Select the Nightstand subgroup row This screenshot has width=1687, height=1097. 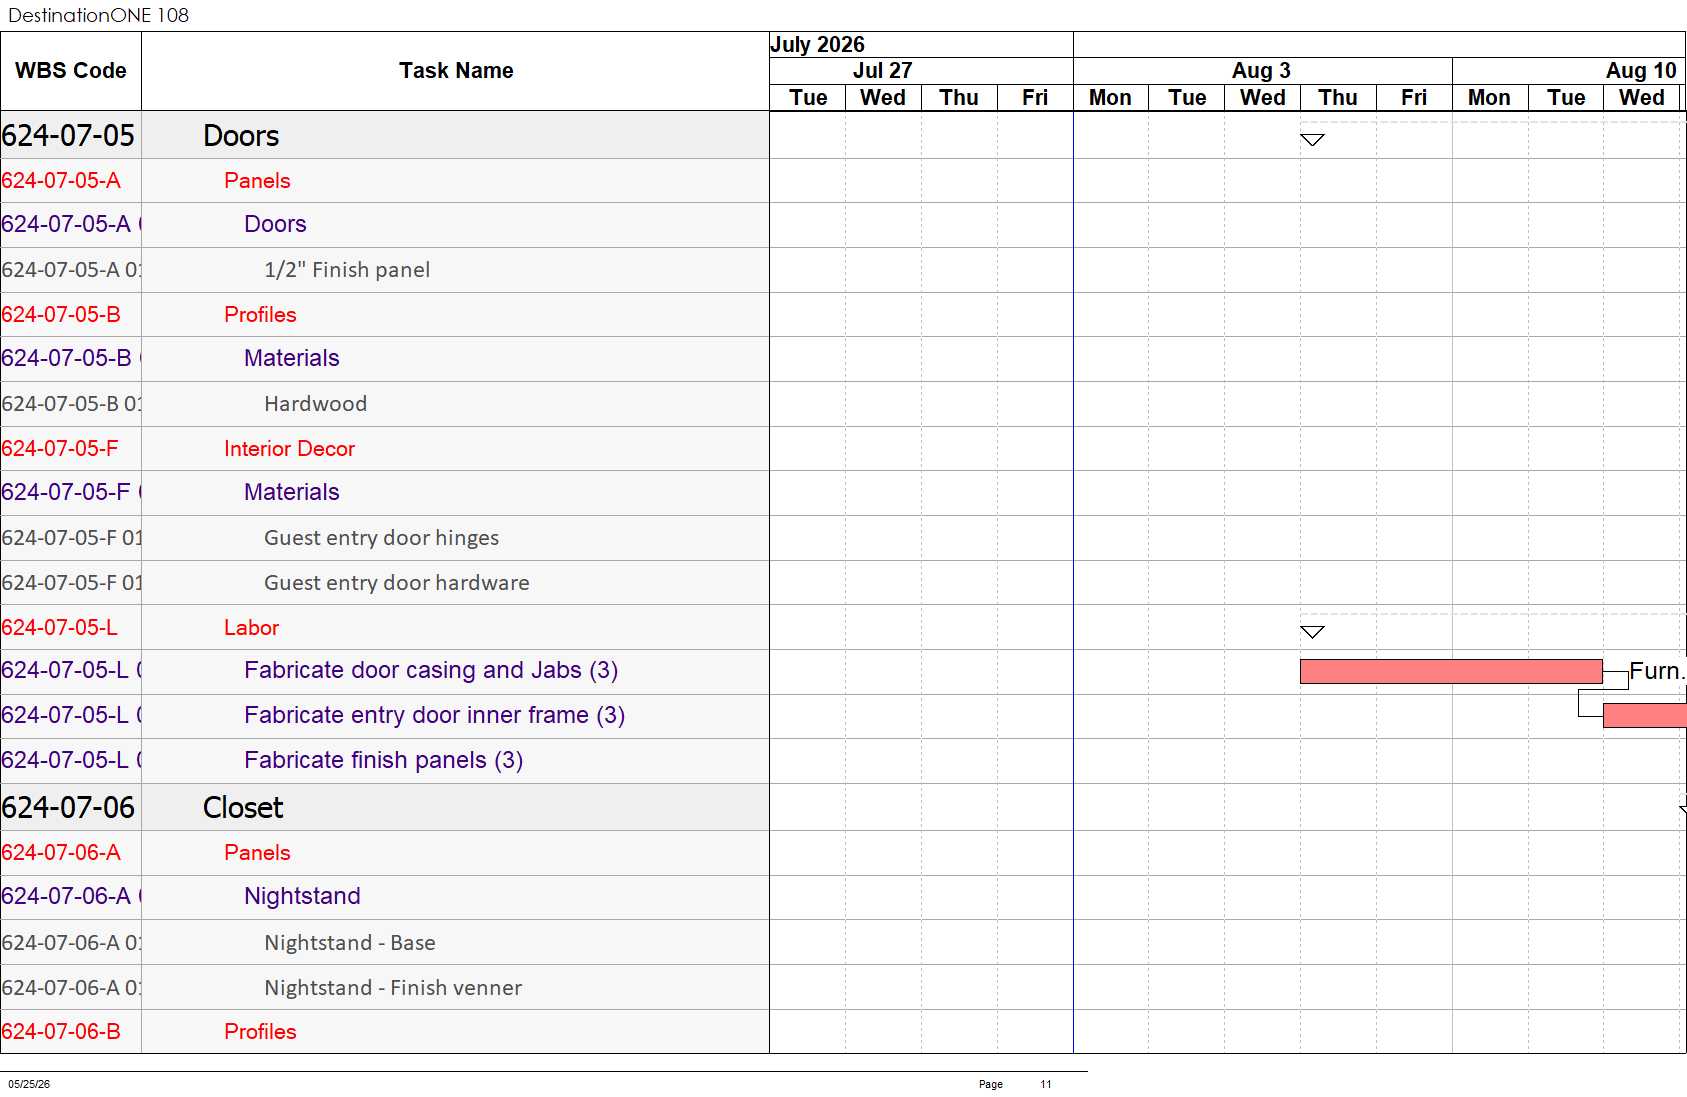pos(385,897)
